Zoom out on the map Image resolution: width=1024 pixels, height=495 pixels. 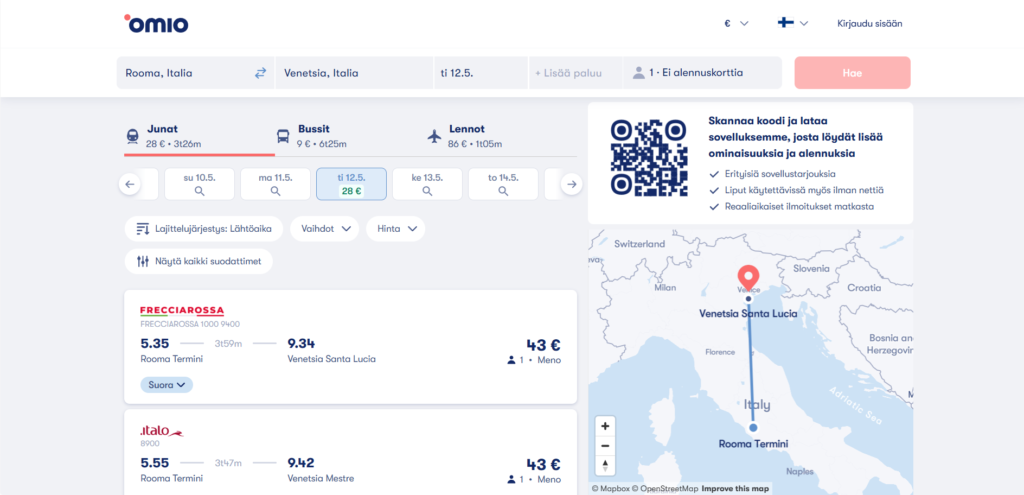point(605,446)
